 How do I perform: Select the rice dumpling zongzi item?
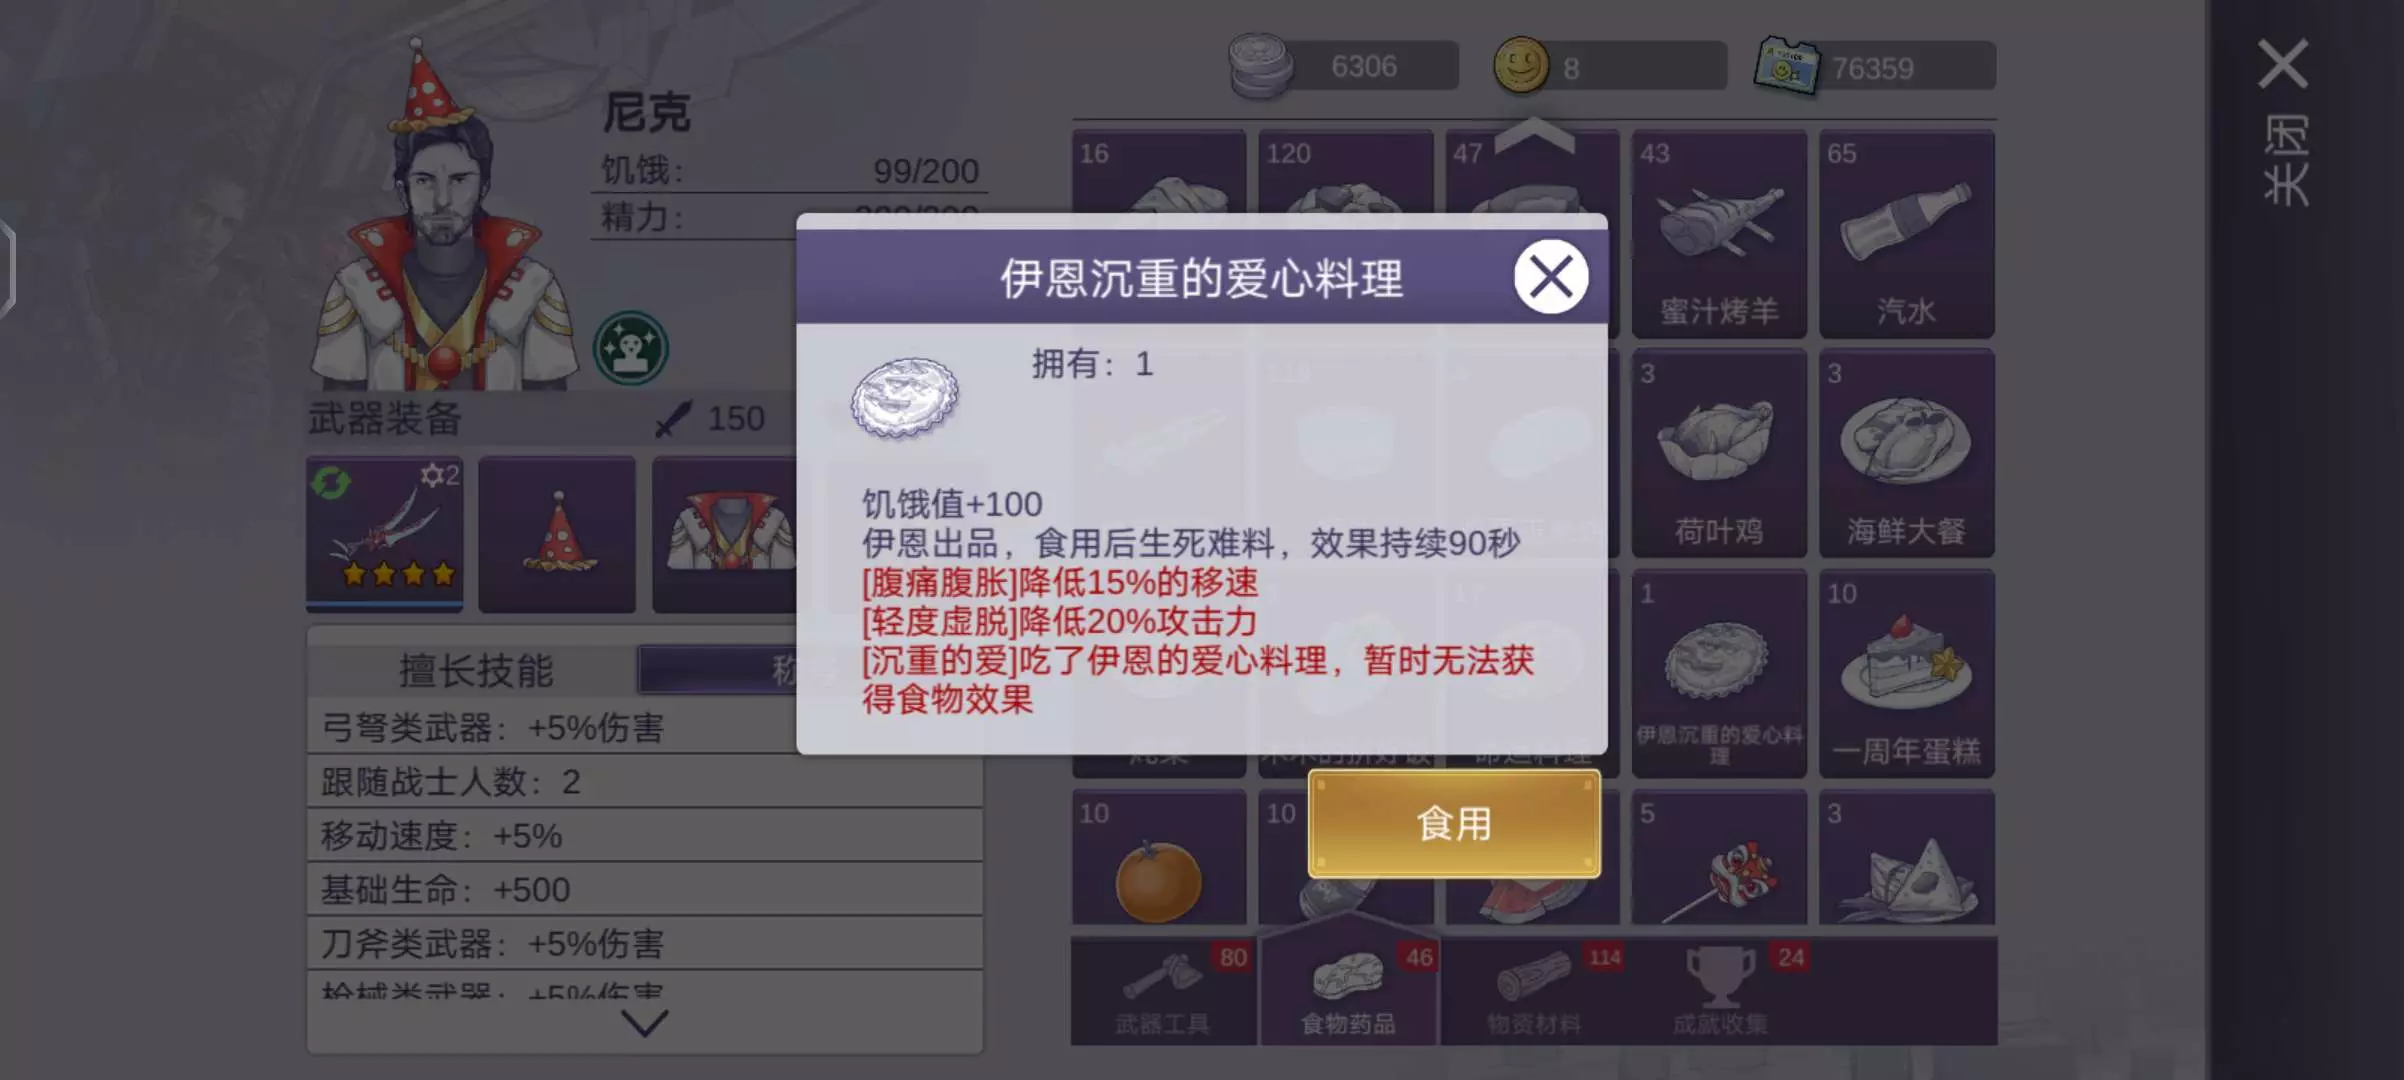tap(1906, 857)
